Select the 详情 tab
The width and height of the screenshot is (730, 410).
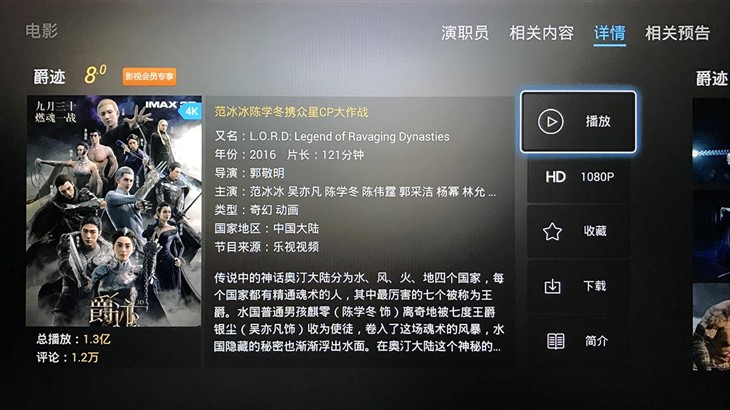tap(609, 33)
